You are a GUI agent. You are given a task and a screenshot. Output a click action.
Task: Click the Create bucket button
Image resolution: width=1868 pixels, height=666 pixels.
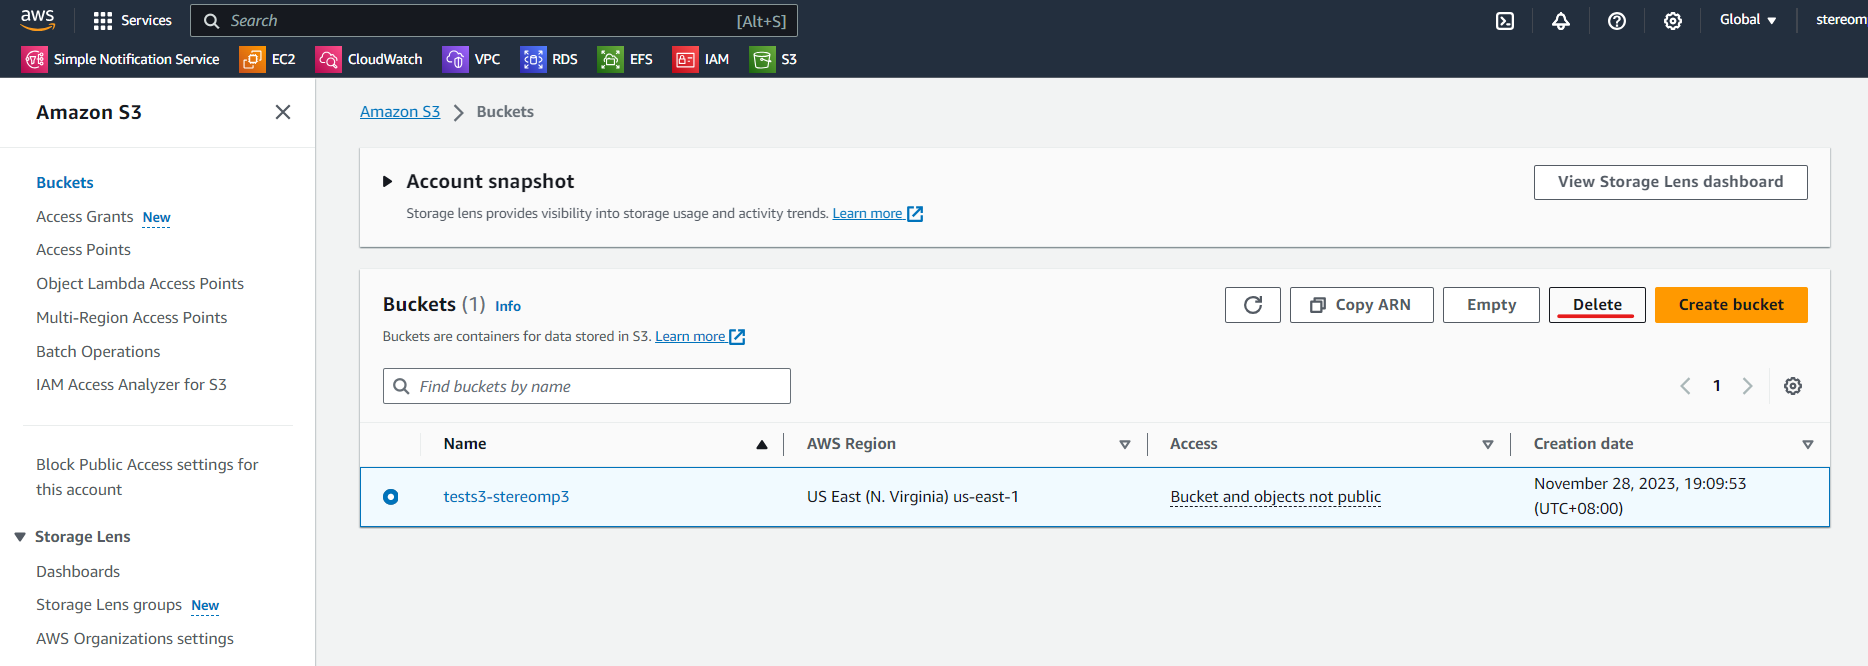coord(1731,305)
